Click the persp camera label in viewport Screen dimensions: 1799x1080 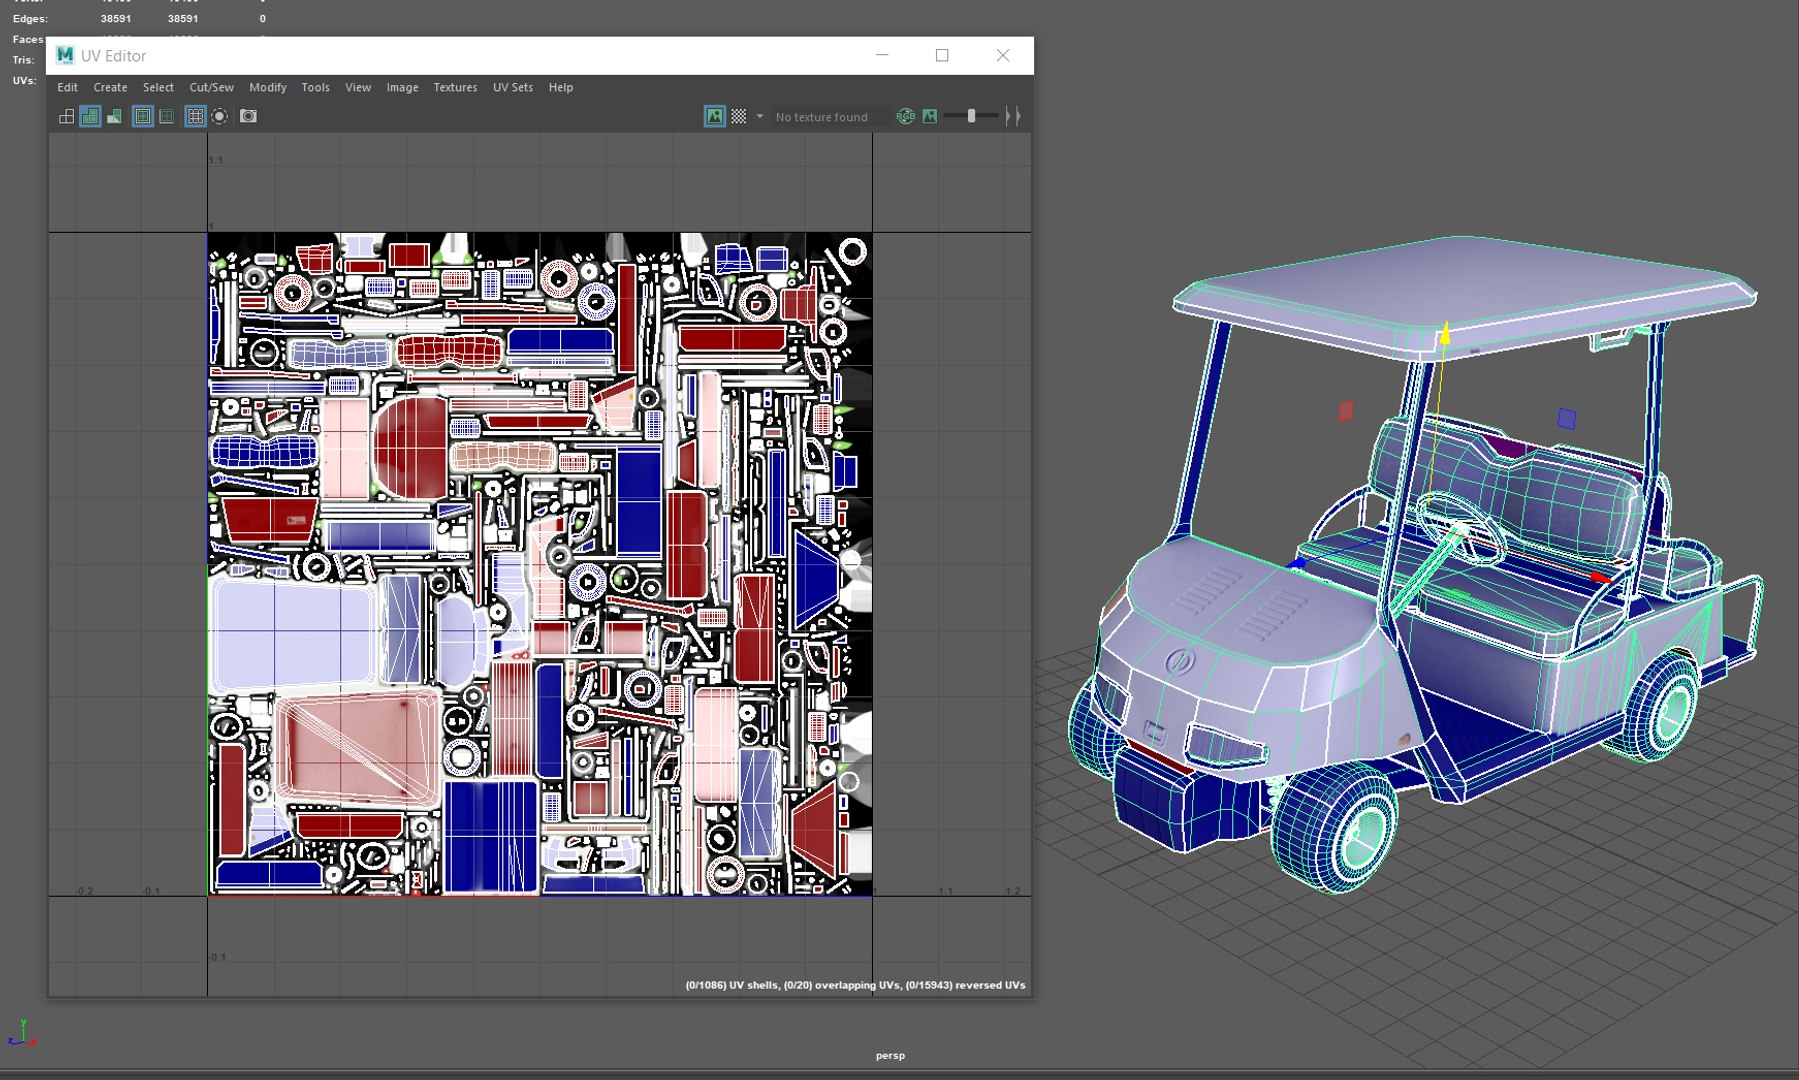click(x=890, y=1055)
